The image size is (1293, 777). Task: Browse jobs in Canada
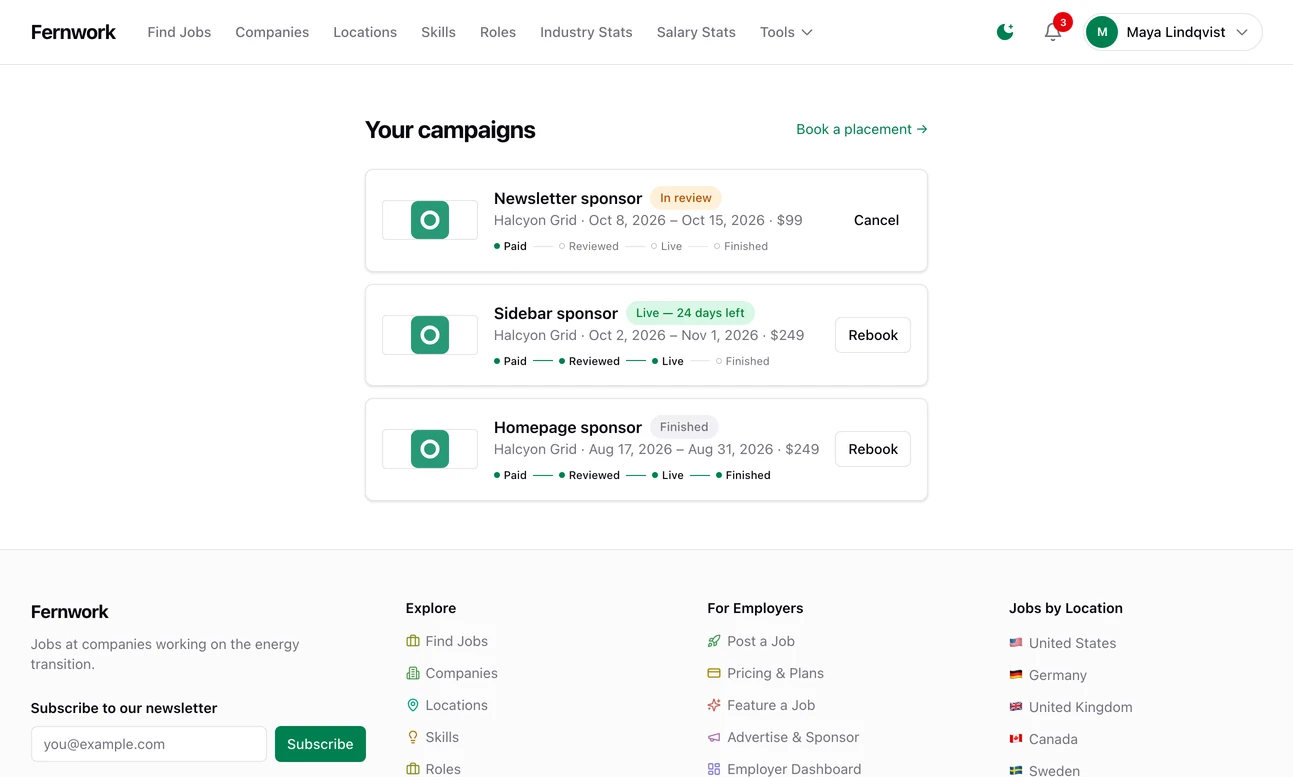click(x=1053, y=739)
